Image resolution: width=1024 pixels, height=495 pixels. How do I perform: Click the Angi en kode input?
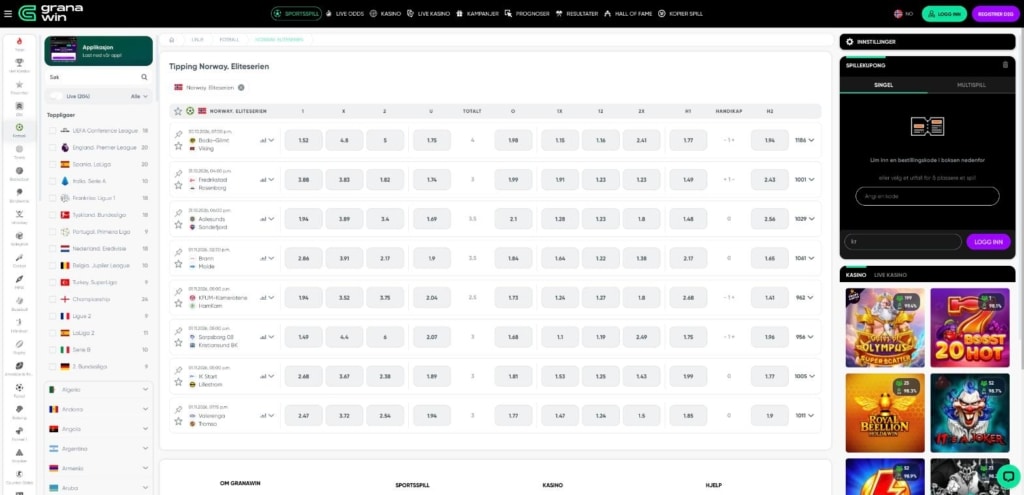[927, 197]
